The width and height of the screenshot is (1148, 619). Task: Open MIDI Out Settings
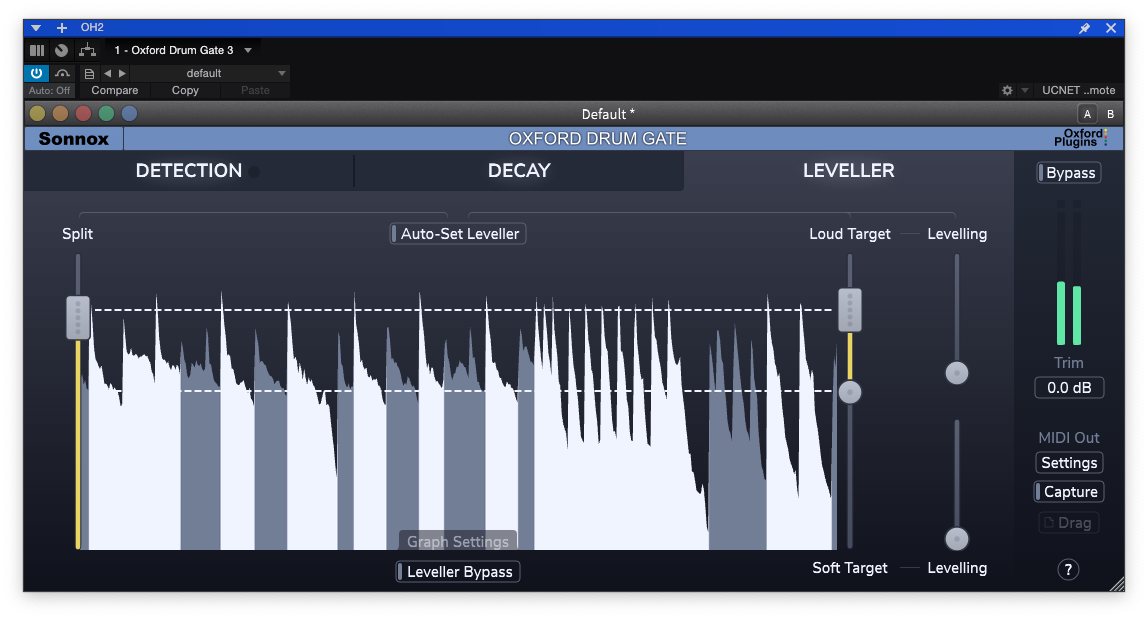click(x=1069, y=463)
